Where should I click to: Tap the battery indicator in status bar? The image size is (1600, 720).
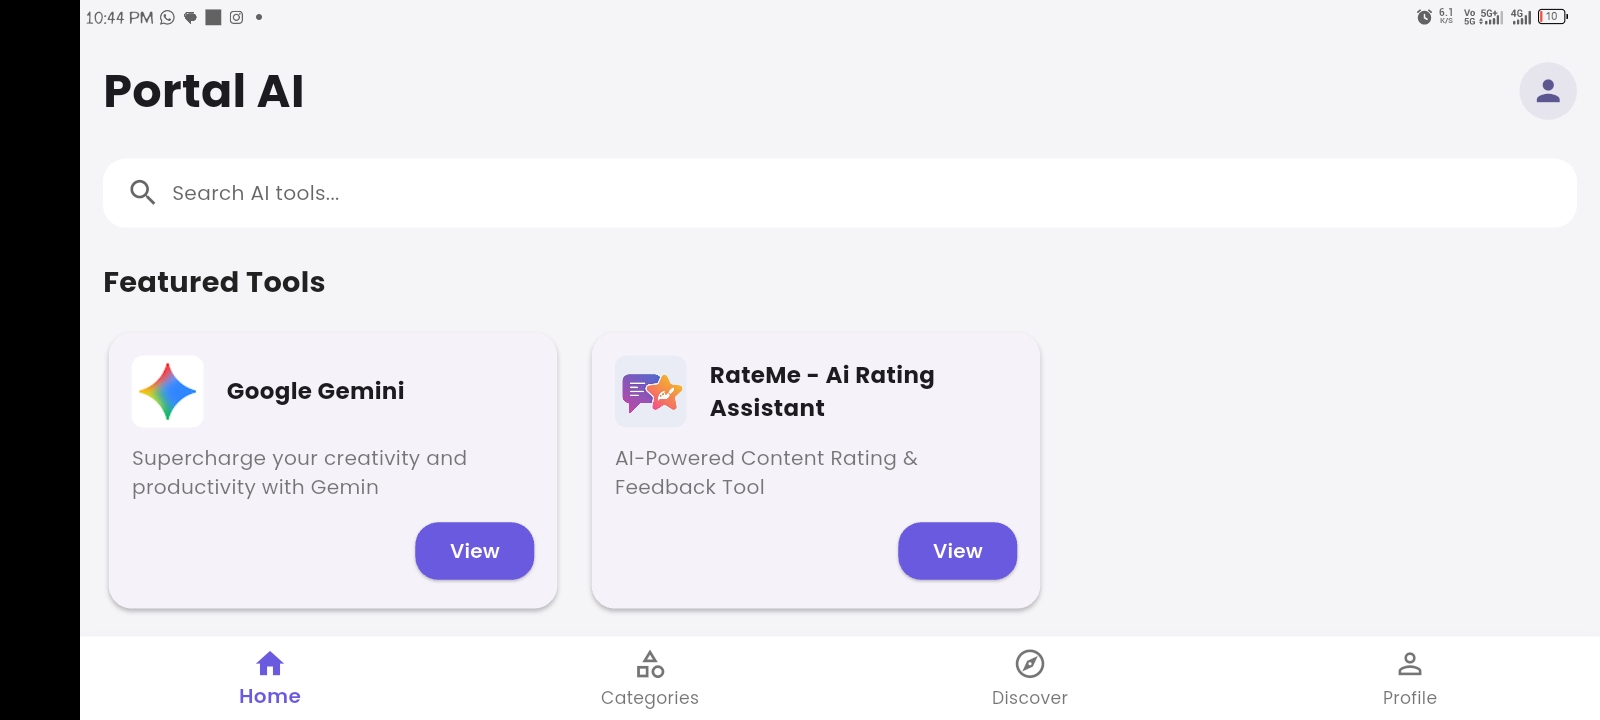tap(1552, 17)
